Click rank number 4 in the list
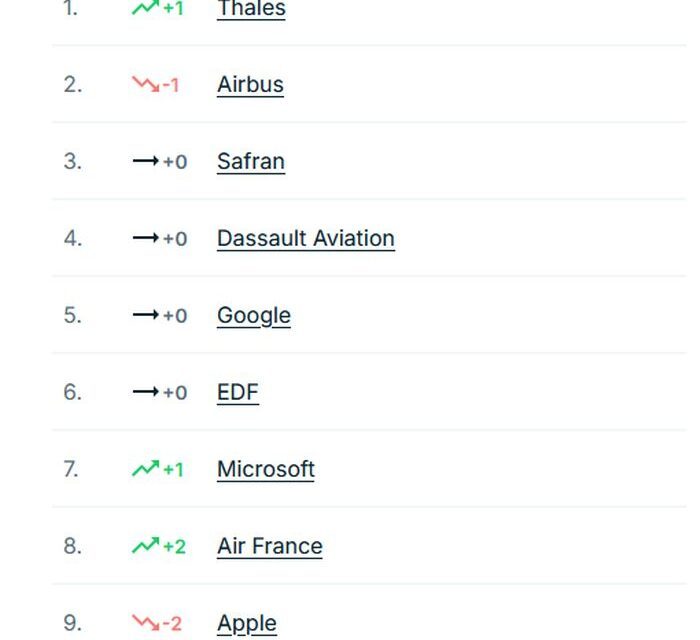Viewport: 700px width, 640px height. pos(73,238)
